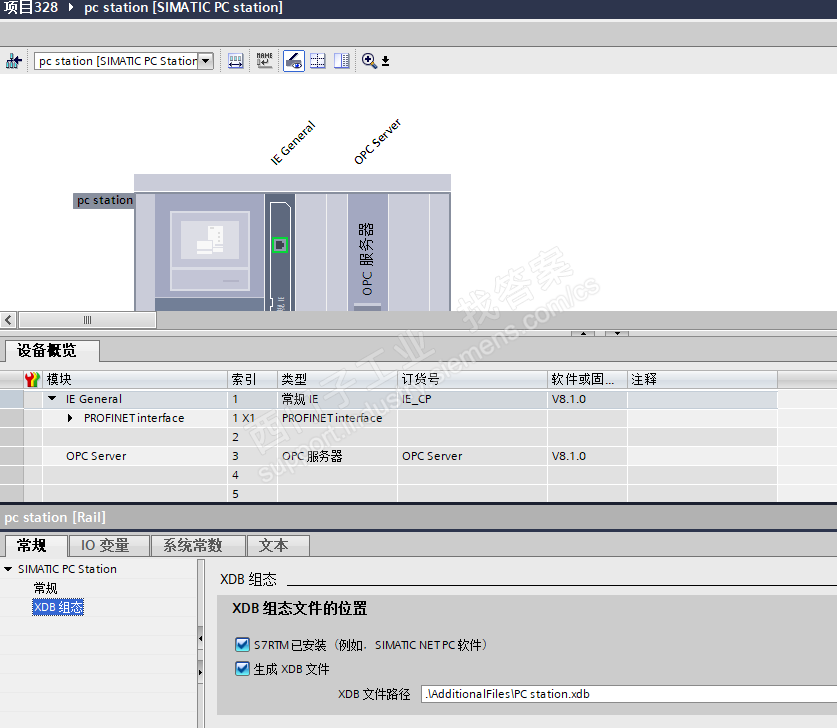Click the 注释 column header
837x728 pixels.
pyautogui.click(x=702, y=379)
